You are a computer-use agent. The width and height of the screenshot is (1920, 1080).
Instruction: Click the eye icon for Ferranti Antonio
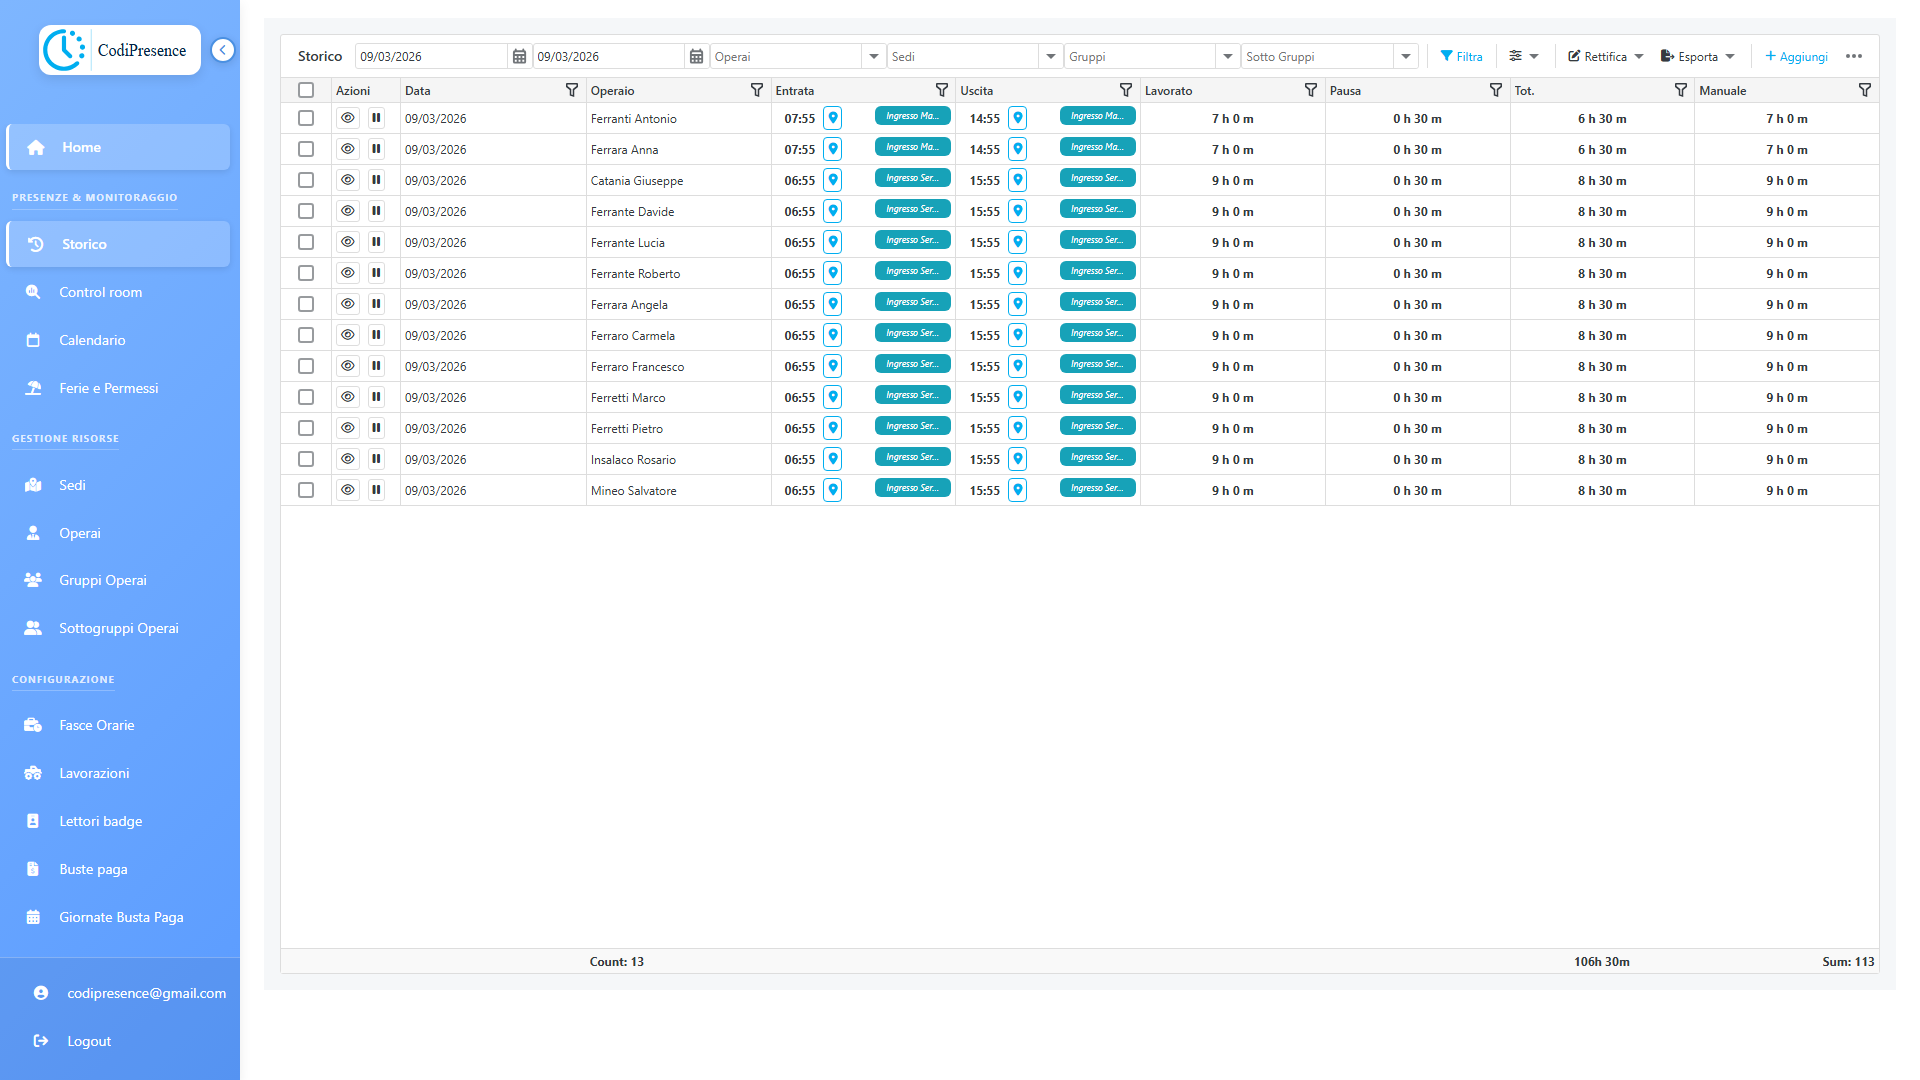tap(347, 118)
